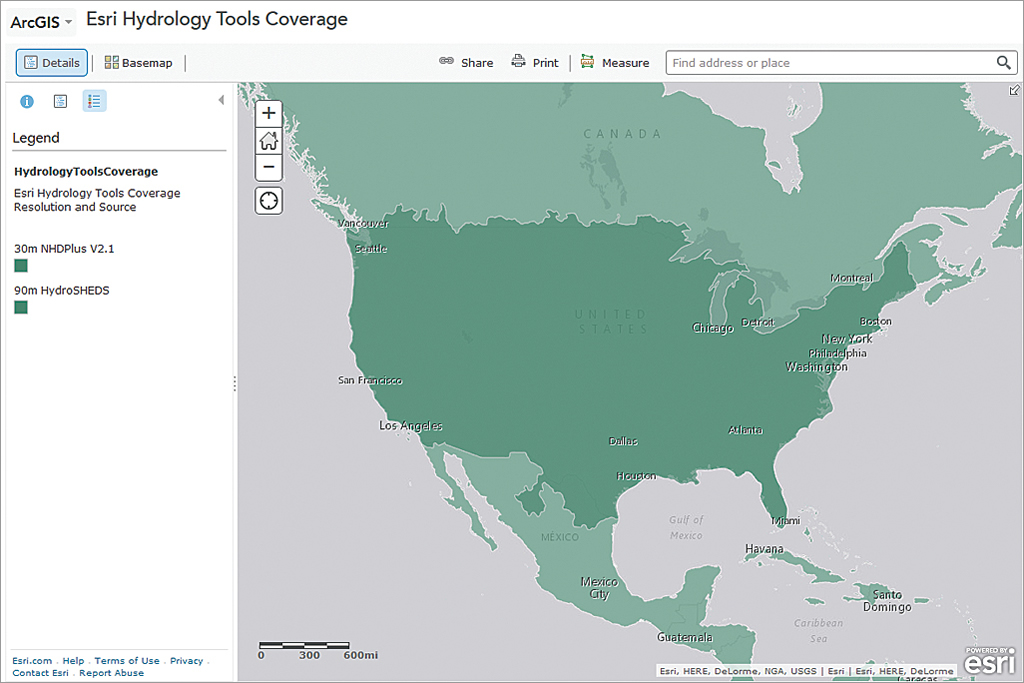Print the current map
This screenshot has width=1024, height=683.
coord(535,62)
